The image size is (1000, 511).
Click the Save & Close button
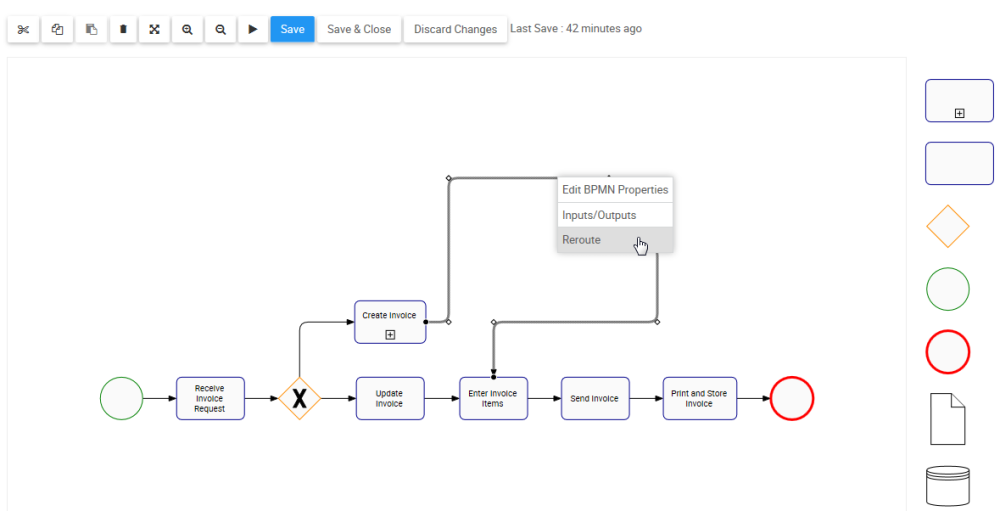click(x=359, y=29)
